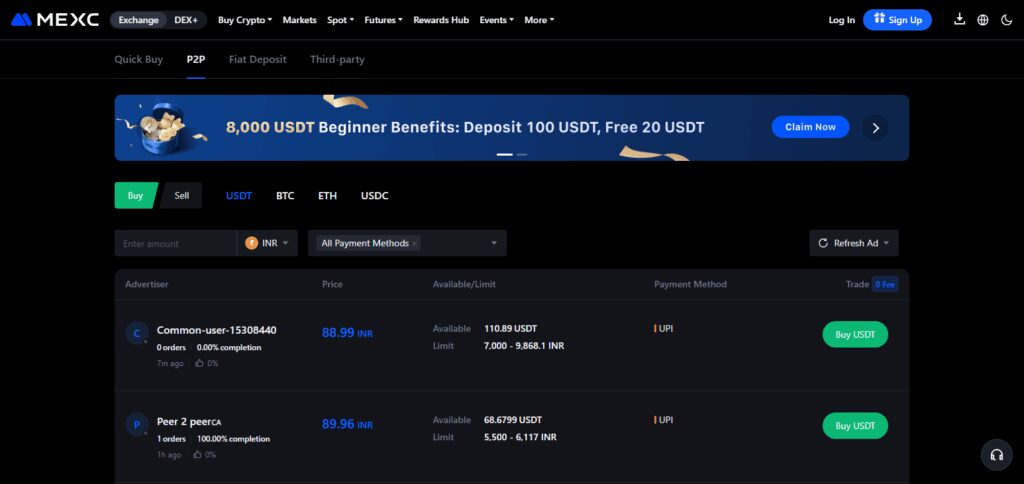Click Buy USDT for Common-user-15308440

click(855, 334)
